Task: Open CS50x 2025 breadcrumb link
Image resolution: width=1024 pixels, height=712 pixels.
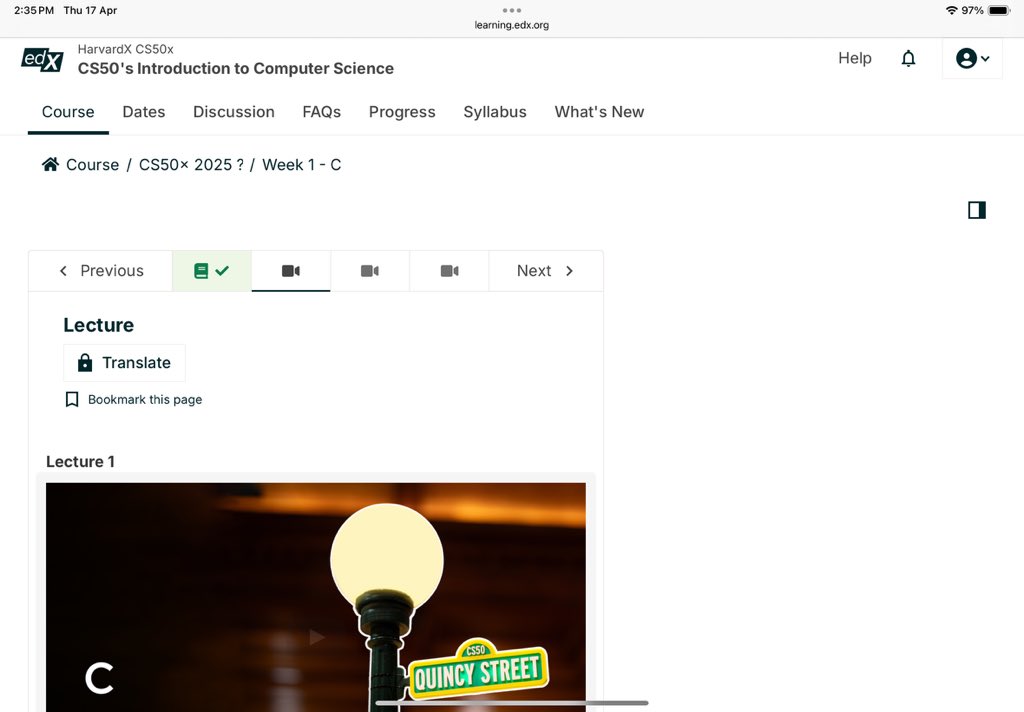Action: (191, 165)
